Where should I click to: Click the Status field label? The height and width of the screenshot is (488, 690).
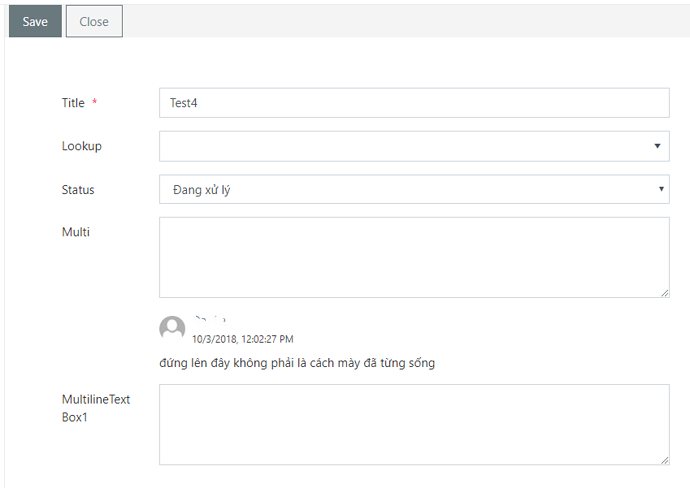(x=78, y=190)
